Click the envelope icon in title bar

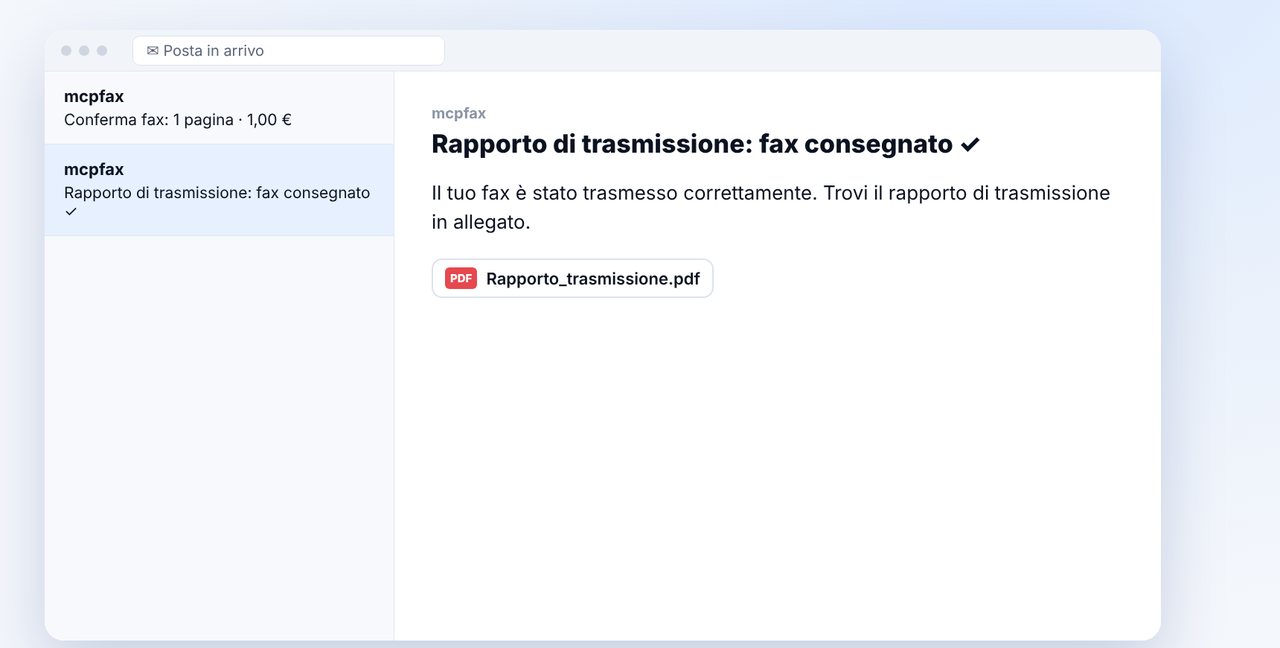(x=153, y=50)
